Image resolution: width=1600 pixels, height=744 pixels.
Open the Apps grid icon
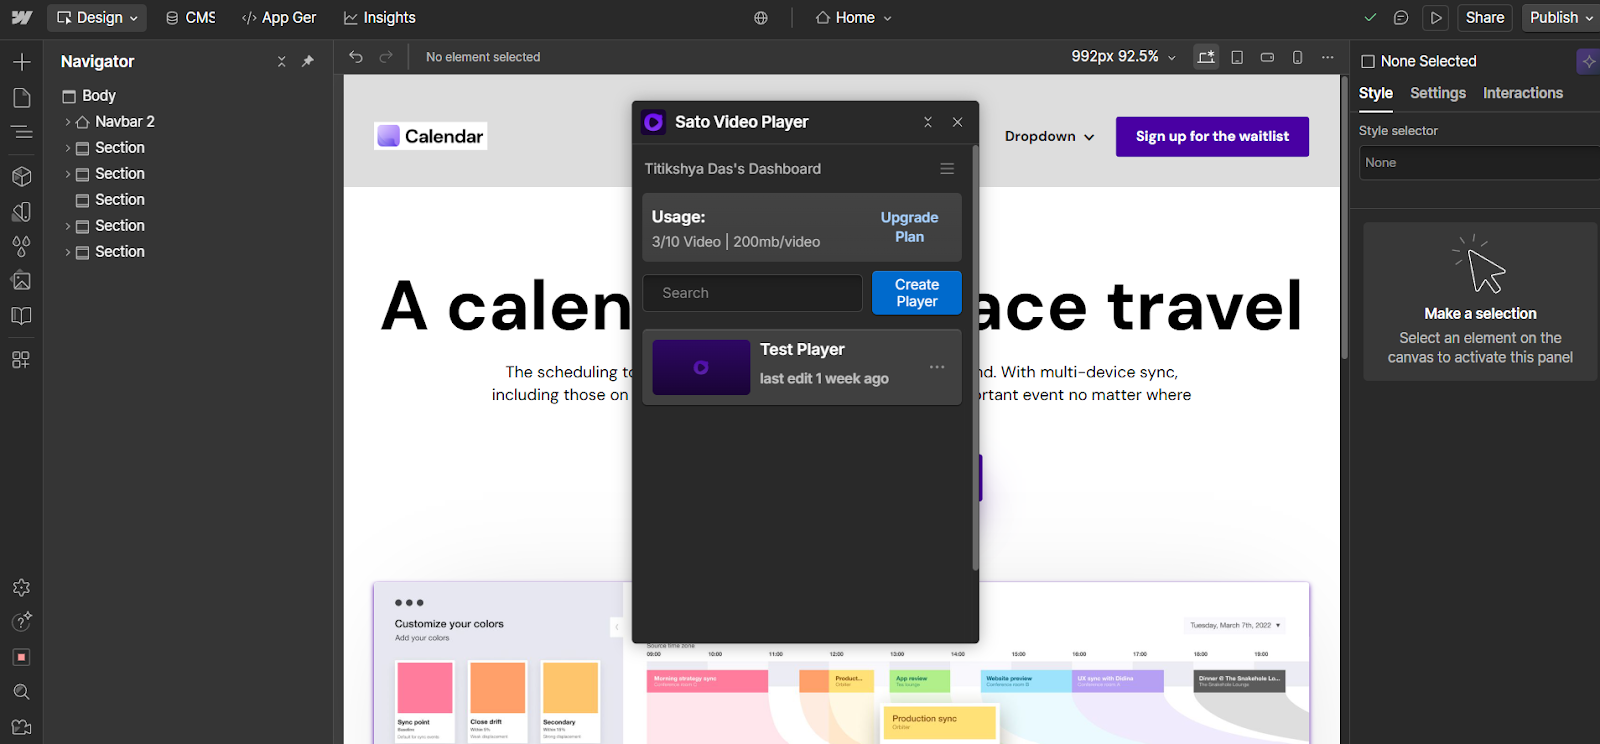pos(21,359)
